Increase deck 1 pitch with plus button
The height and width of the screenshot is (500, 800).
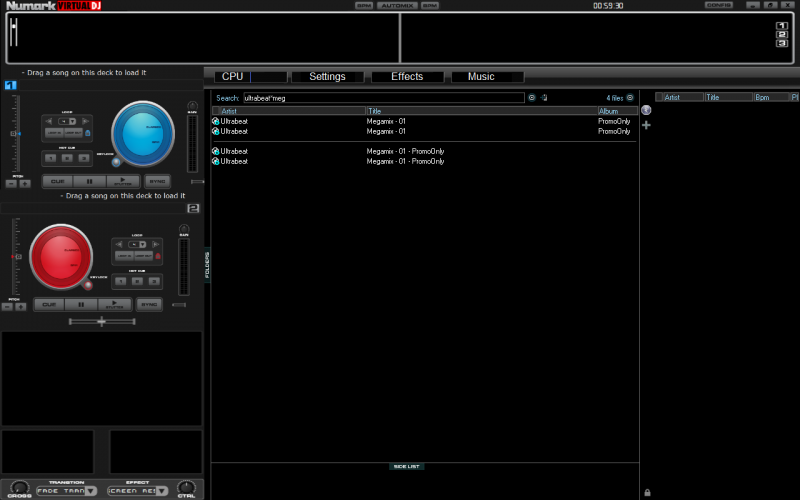(24, 183)
